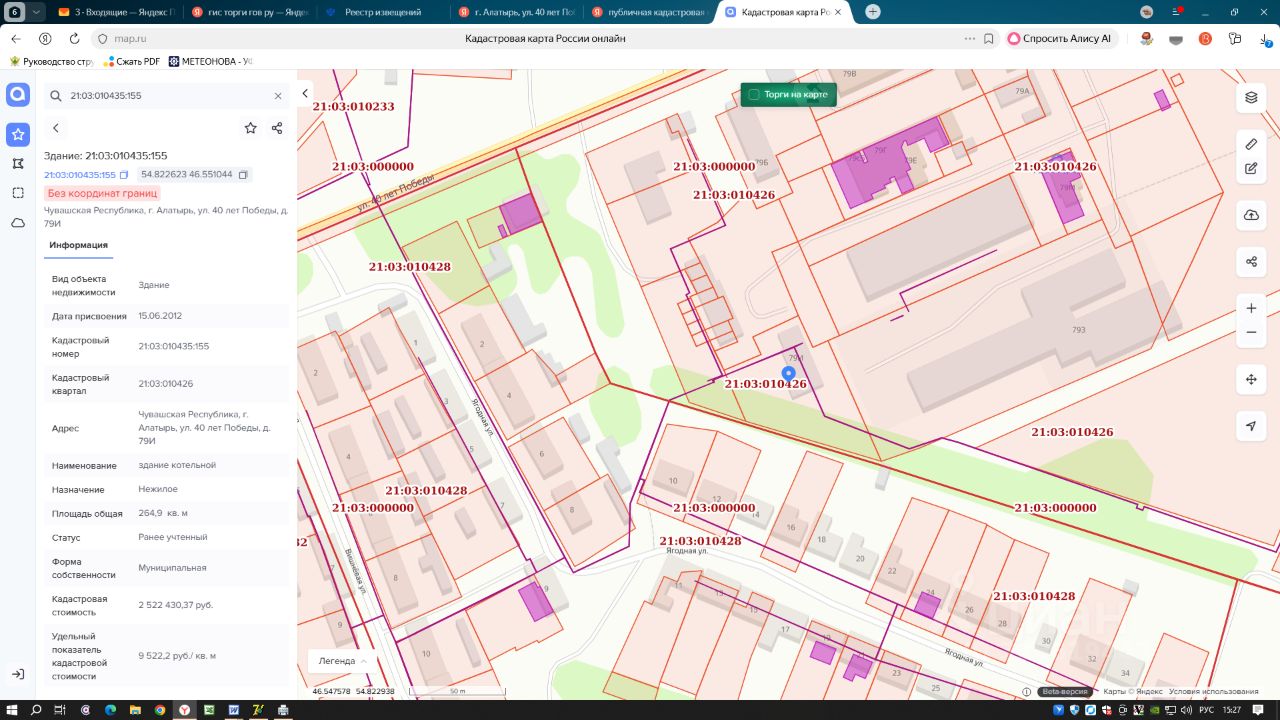Switch to the 'публичная кадастровая' tab
Viewport: 1280px width, 720px height.
649,12
